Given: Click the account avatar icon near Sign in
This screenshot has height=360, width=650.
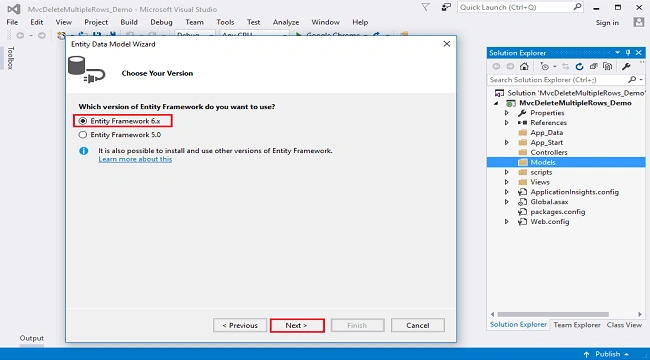Looking at the screenshot, I should pyautogui.click(x=638, y=22).
